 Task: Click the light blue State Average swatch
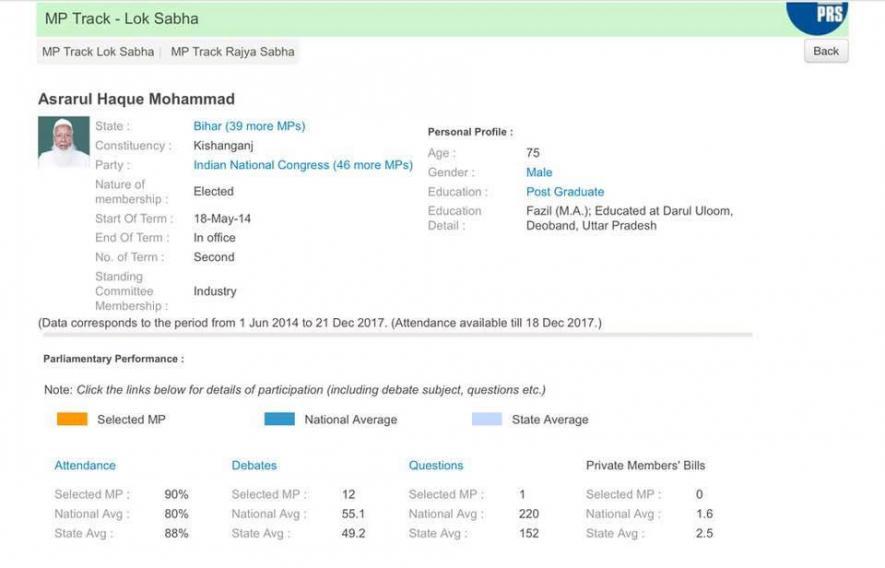(x=487, y=419)
